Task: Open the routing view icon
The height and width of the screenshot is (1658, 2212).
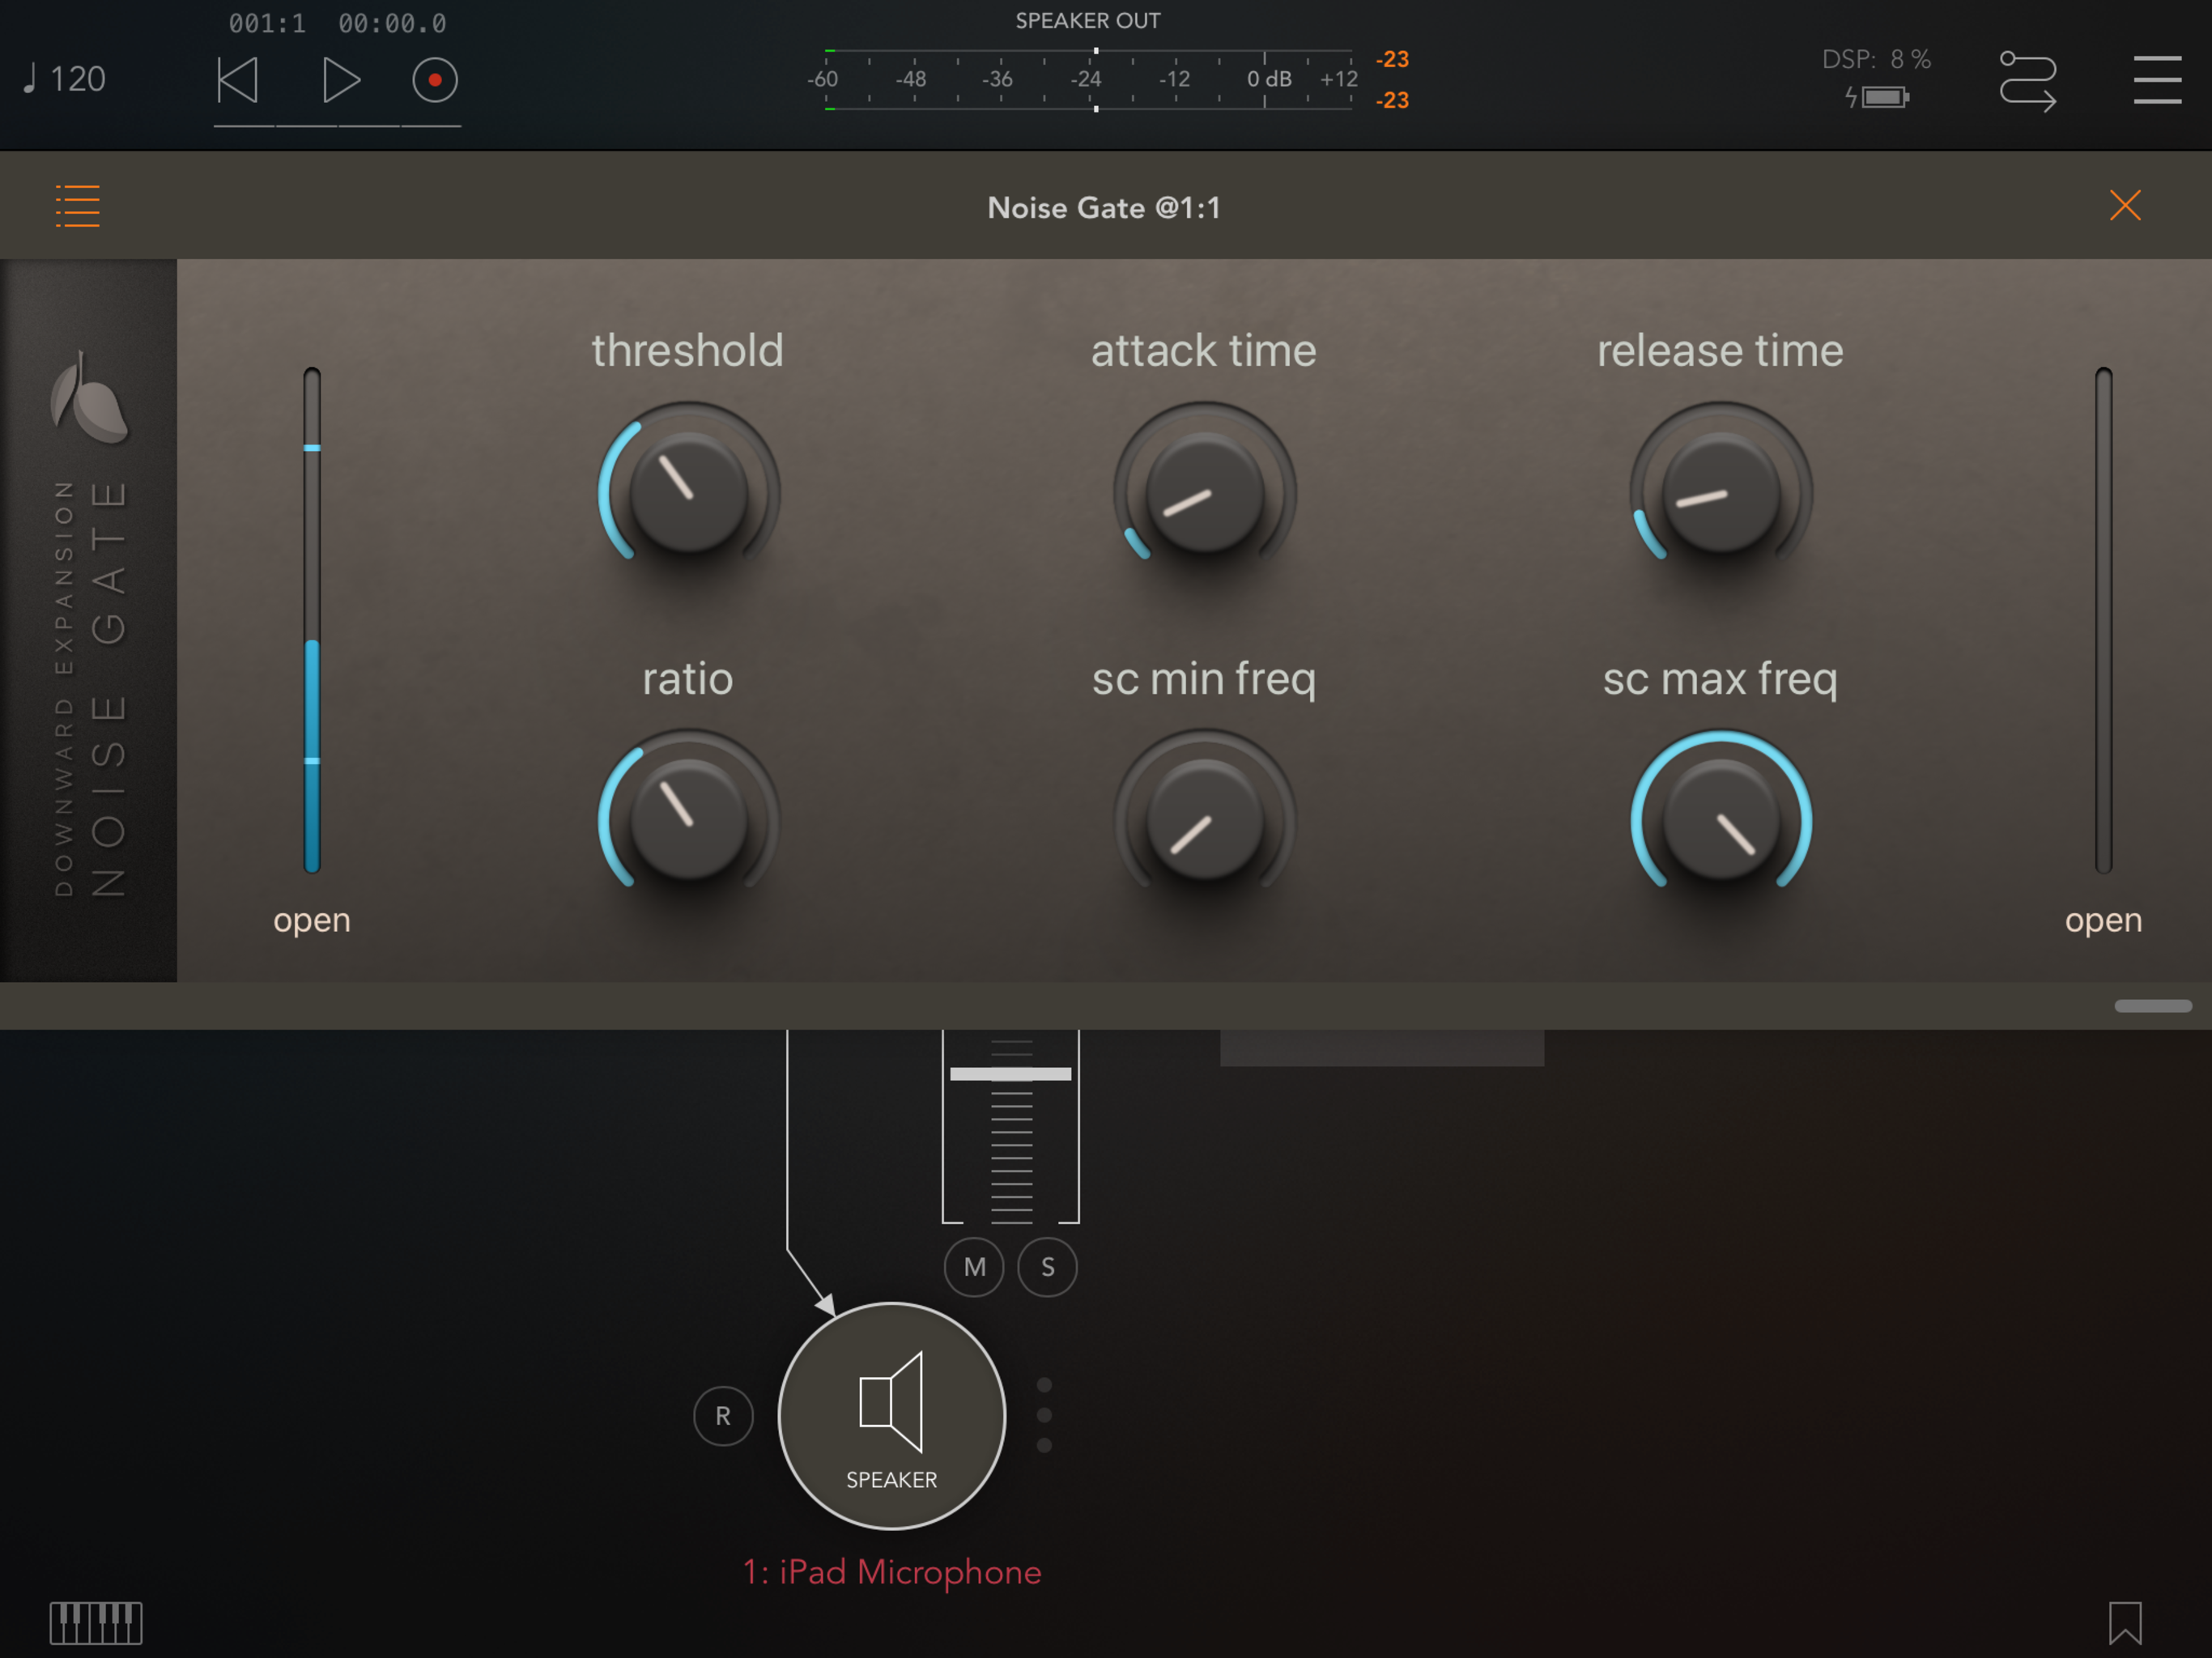Action: click(2027, 80)
